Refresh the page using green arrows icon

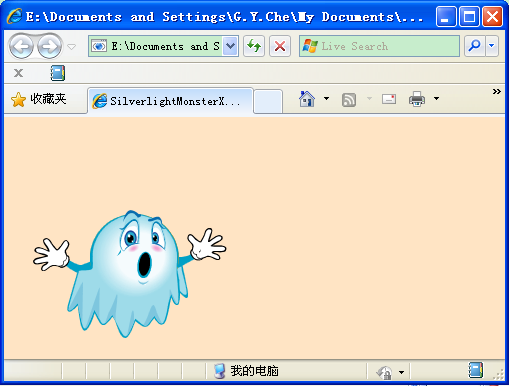point(254,46)
